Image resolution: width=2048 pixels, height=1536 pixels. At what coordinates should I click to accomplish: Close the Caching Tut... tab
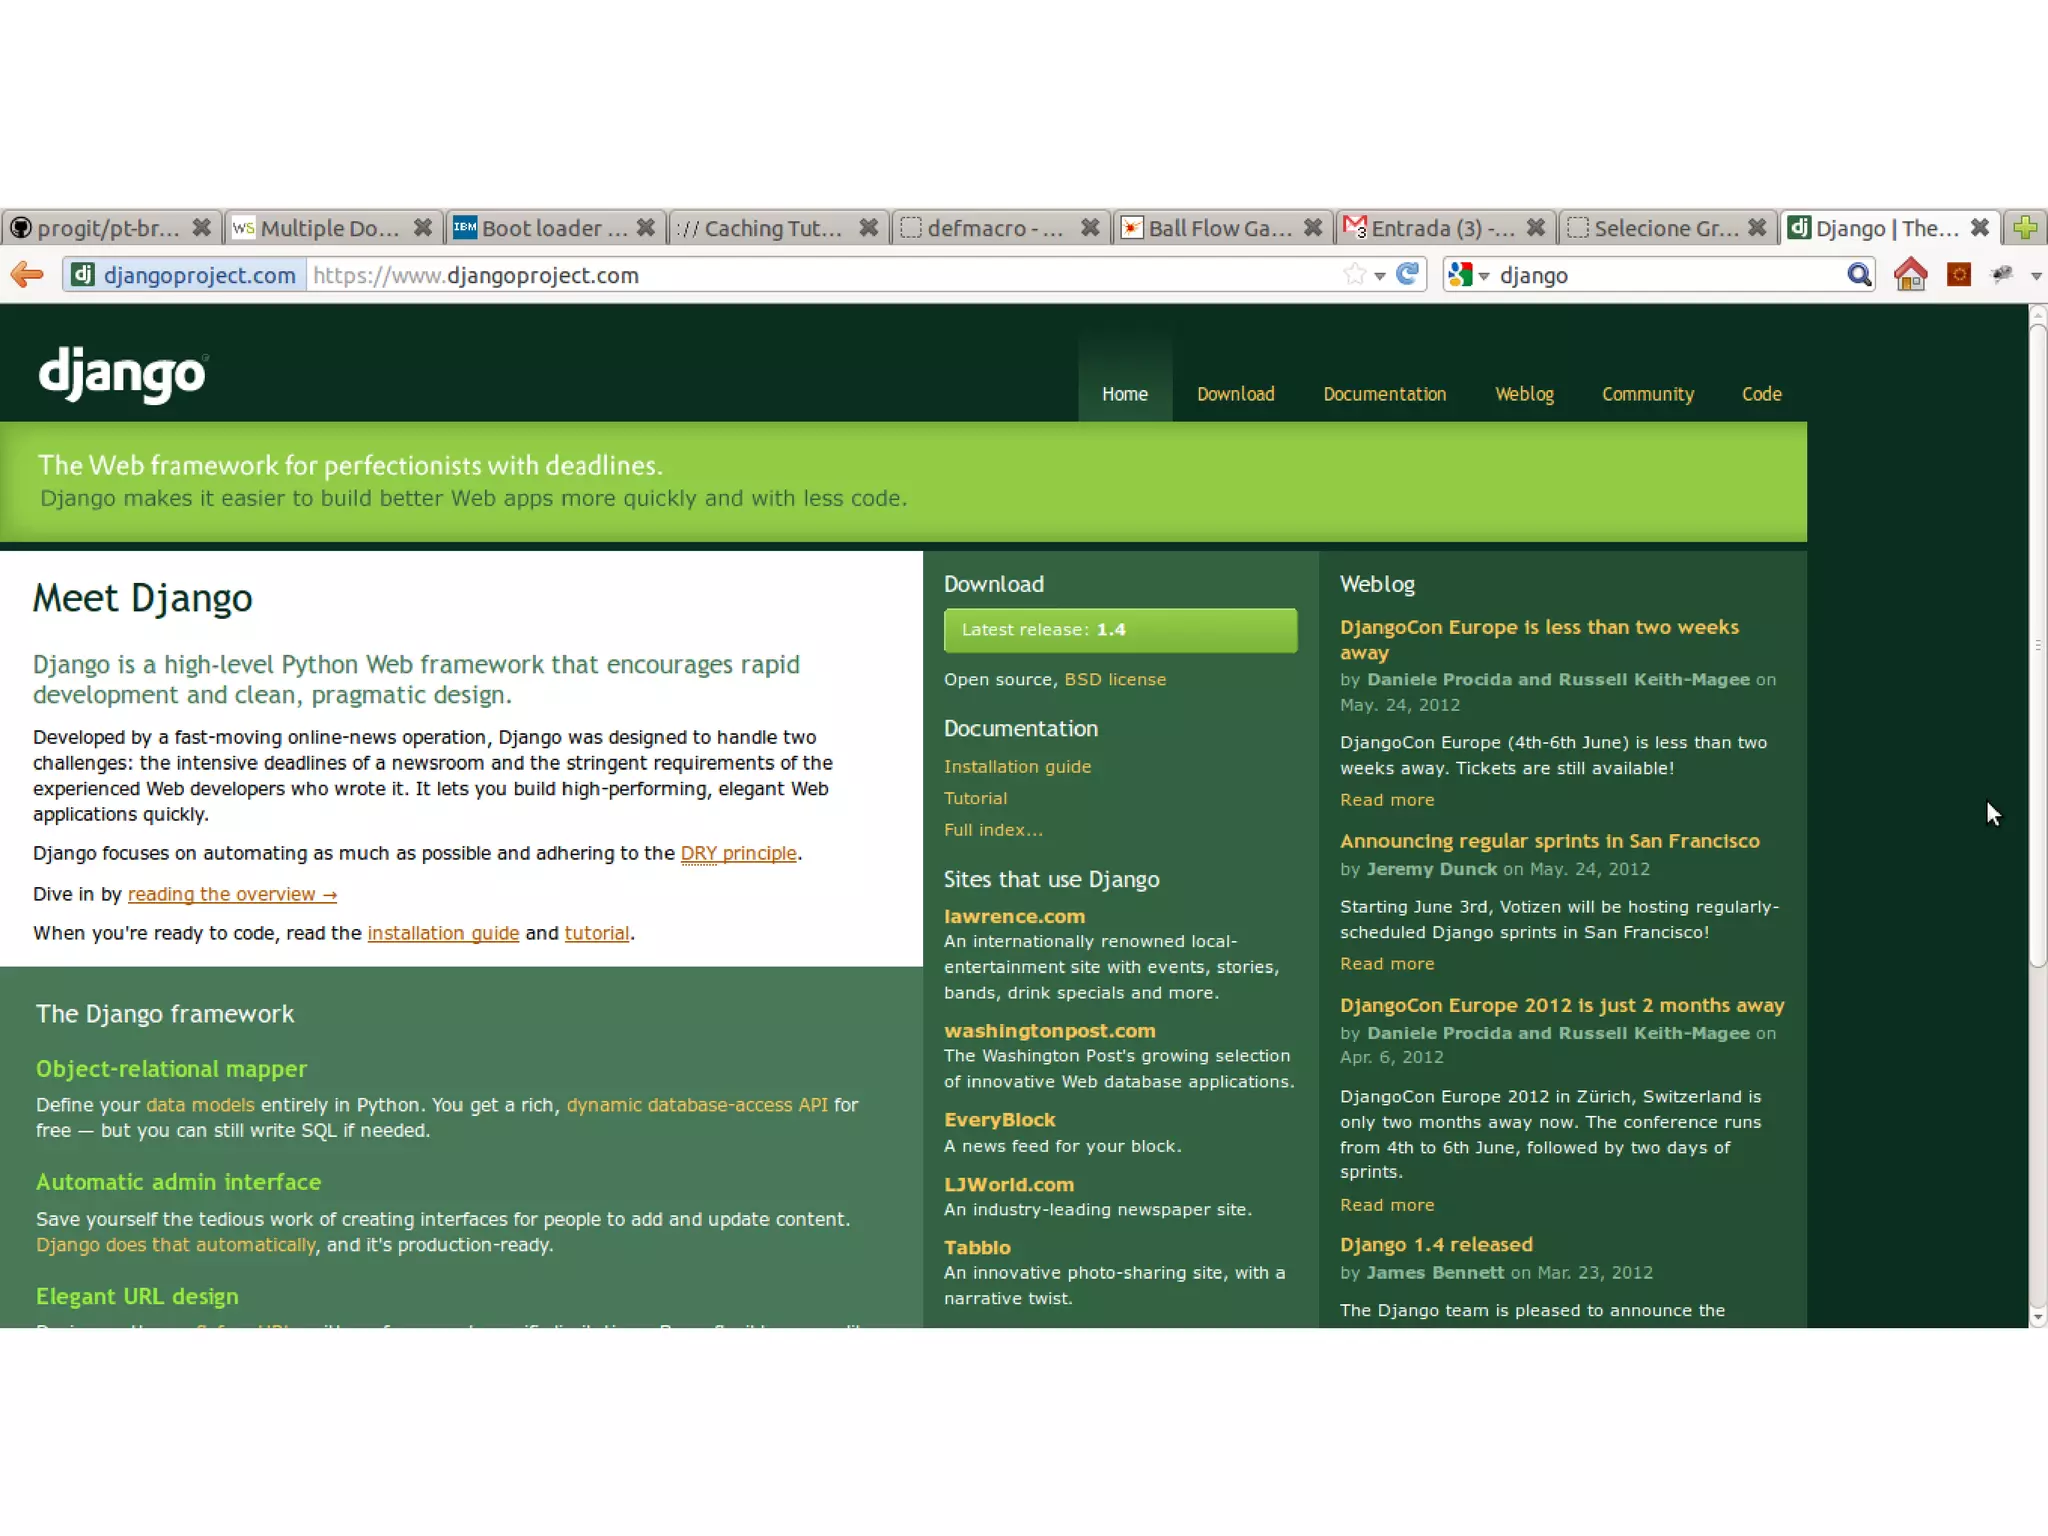pyautogui.click(x=868, y=228)
